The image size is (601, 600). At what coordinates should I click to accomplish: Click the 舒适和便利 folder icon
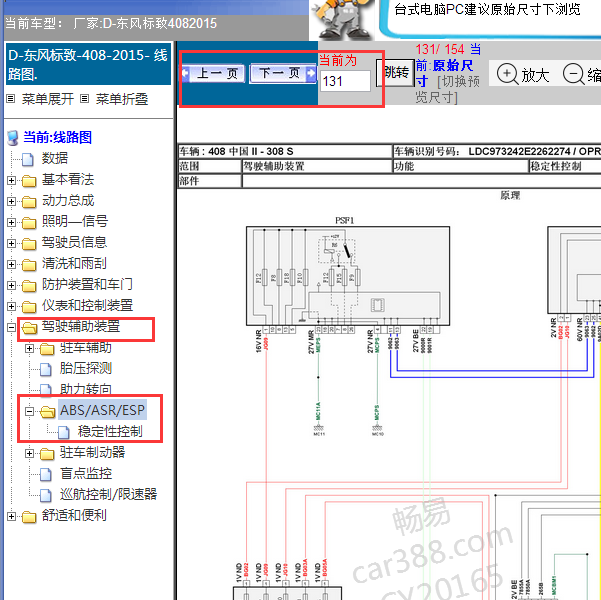click(29, 517)
